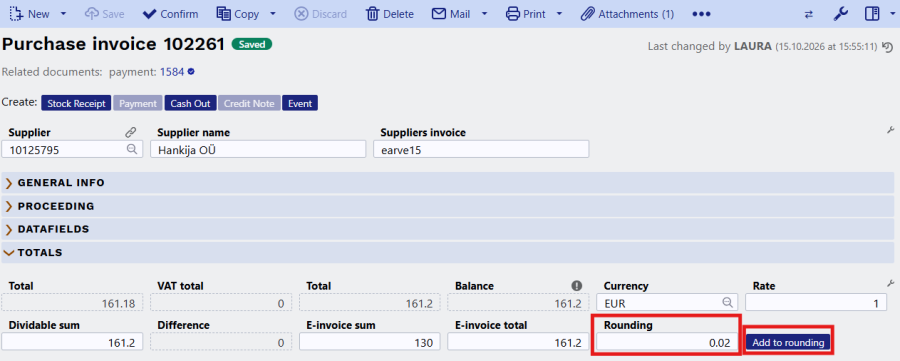900x361 pixels.
Task: Click the New document button
Action: 29,14
